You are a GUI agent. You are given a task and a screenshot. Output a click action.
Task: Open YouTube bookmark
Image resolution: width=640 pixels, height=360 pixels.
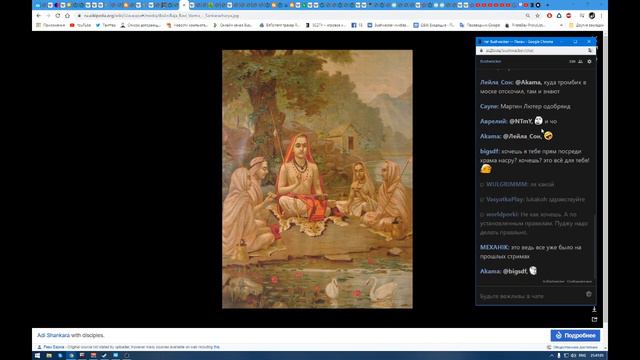80,25
